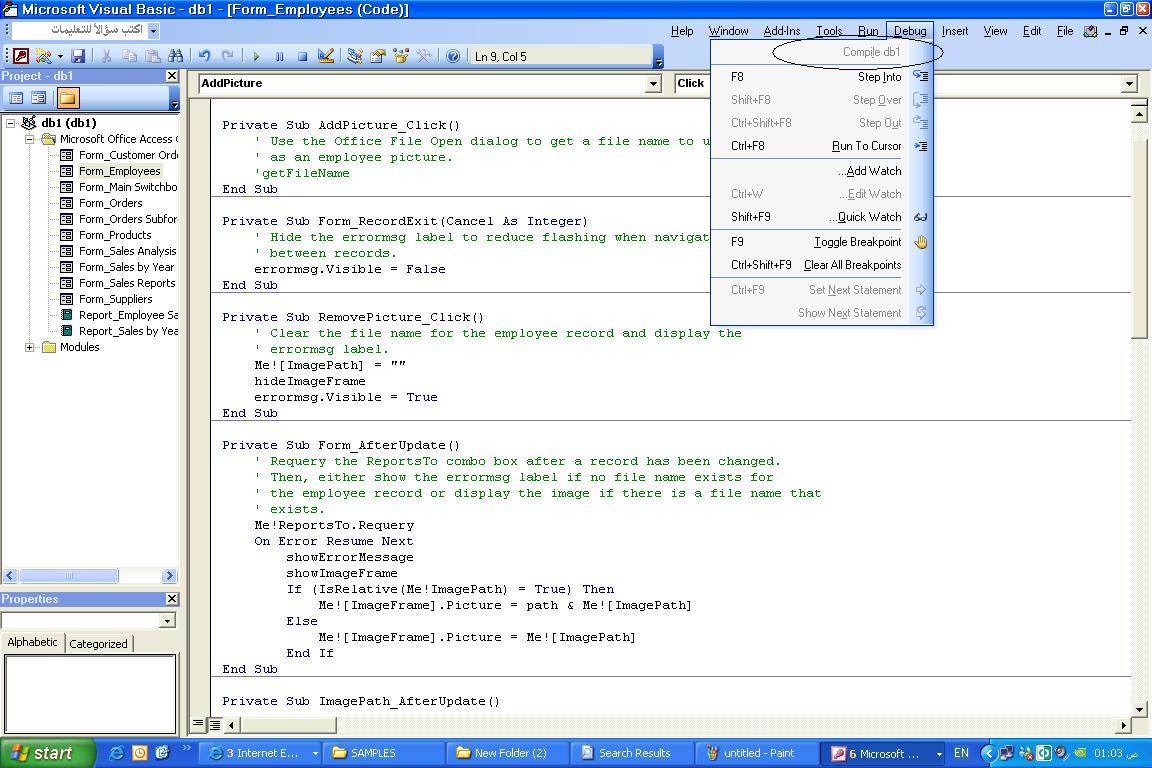Switch to the Alphabetic tab

coord(32,642)
